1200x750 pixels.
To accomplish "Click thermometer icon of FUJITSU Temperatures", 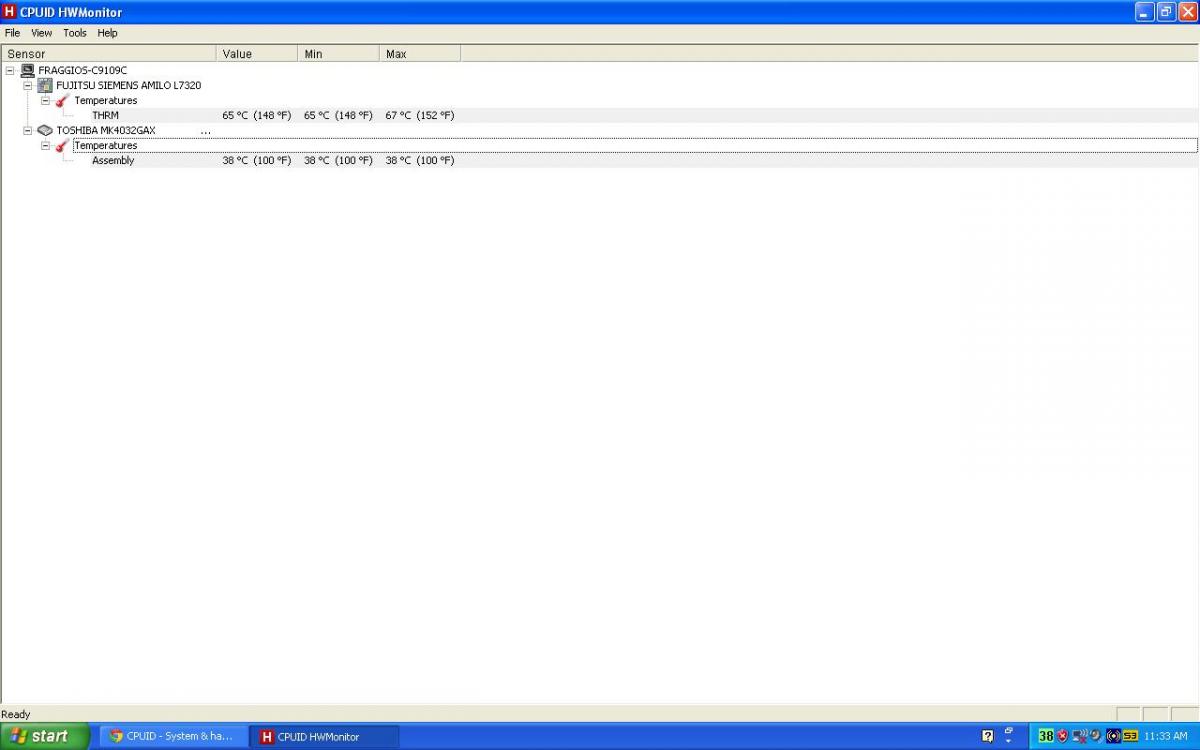I will coord(63,100).
